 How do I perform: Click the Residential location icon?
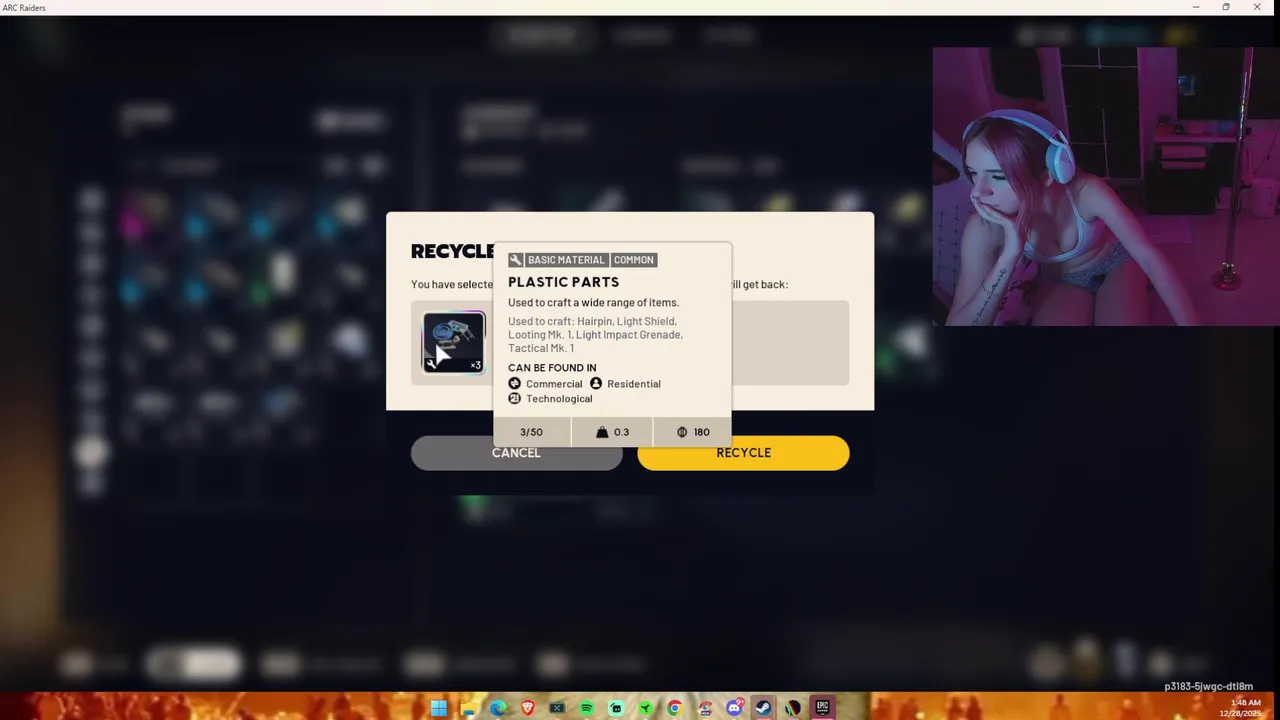point(596,383)
